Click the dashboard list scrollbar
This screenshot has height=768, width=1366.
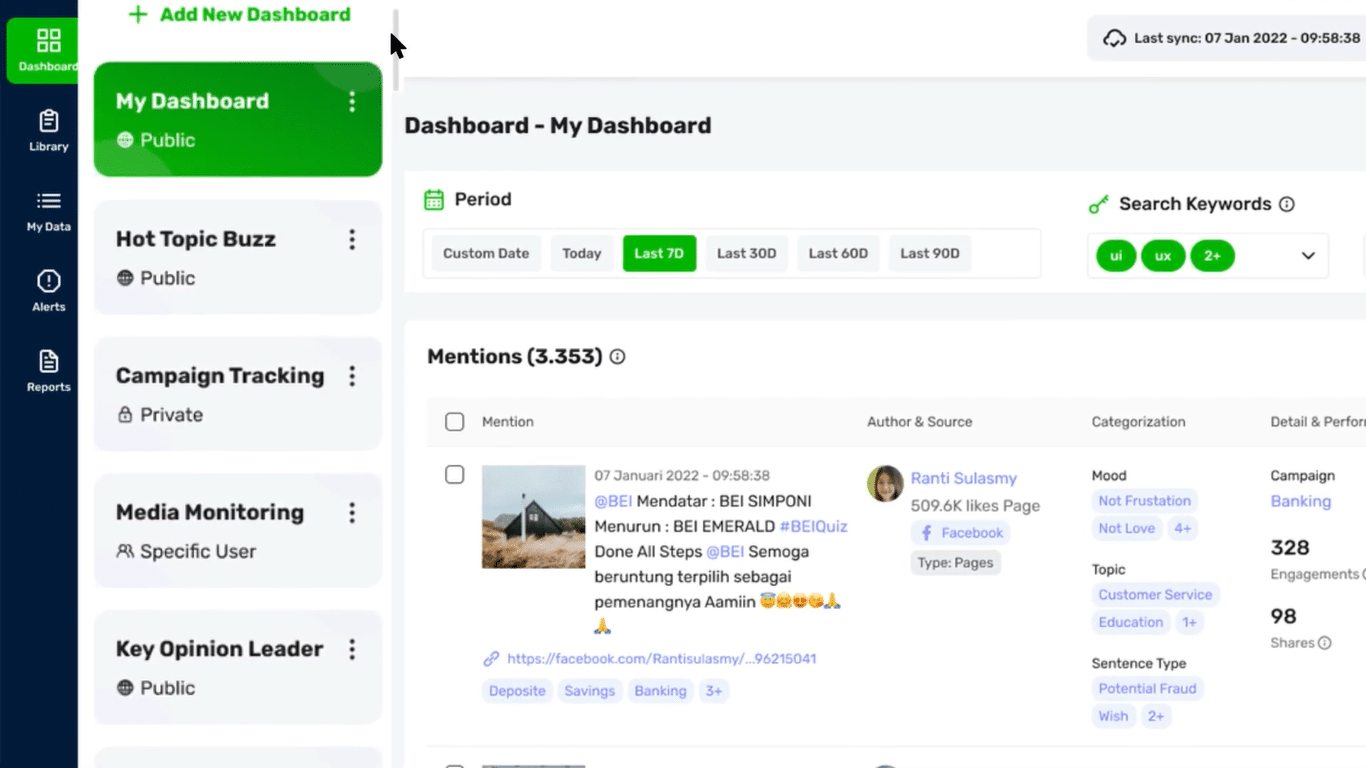[x=396, y=50]
